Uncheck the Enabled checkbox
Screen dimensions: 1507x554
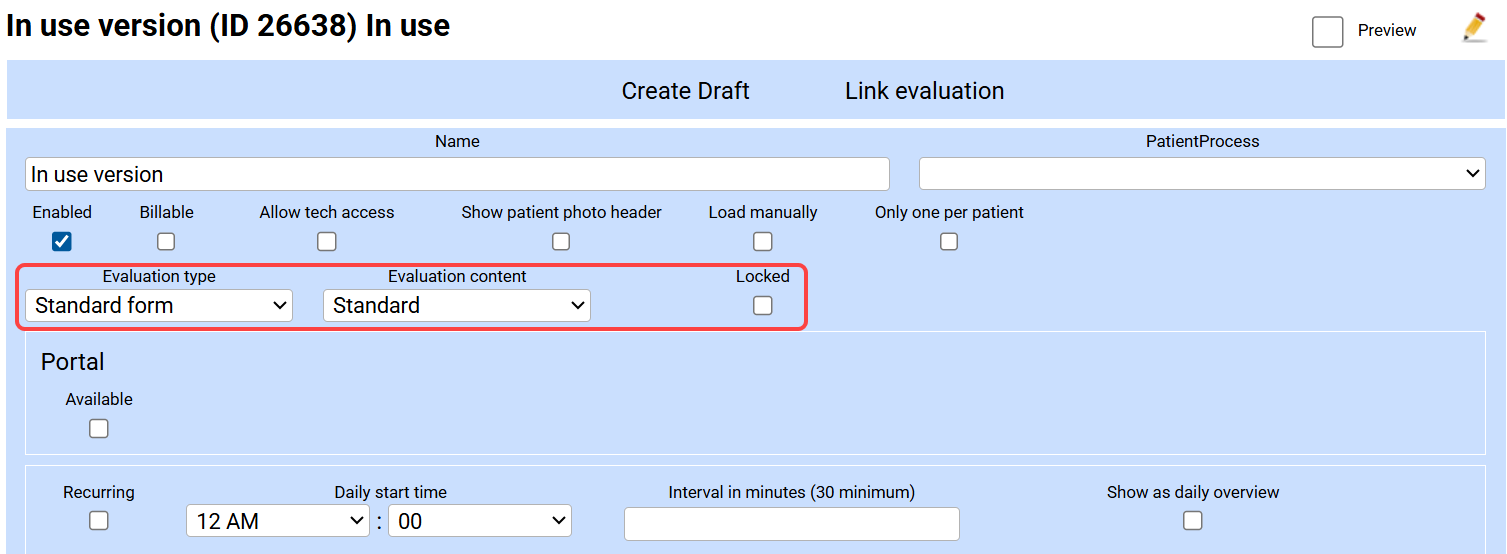(62, 241)
